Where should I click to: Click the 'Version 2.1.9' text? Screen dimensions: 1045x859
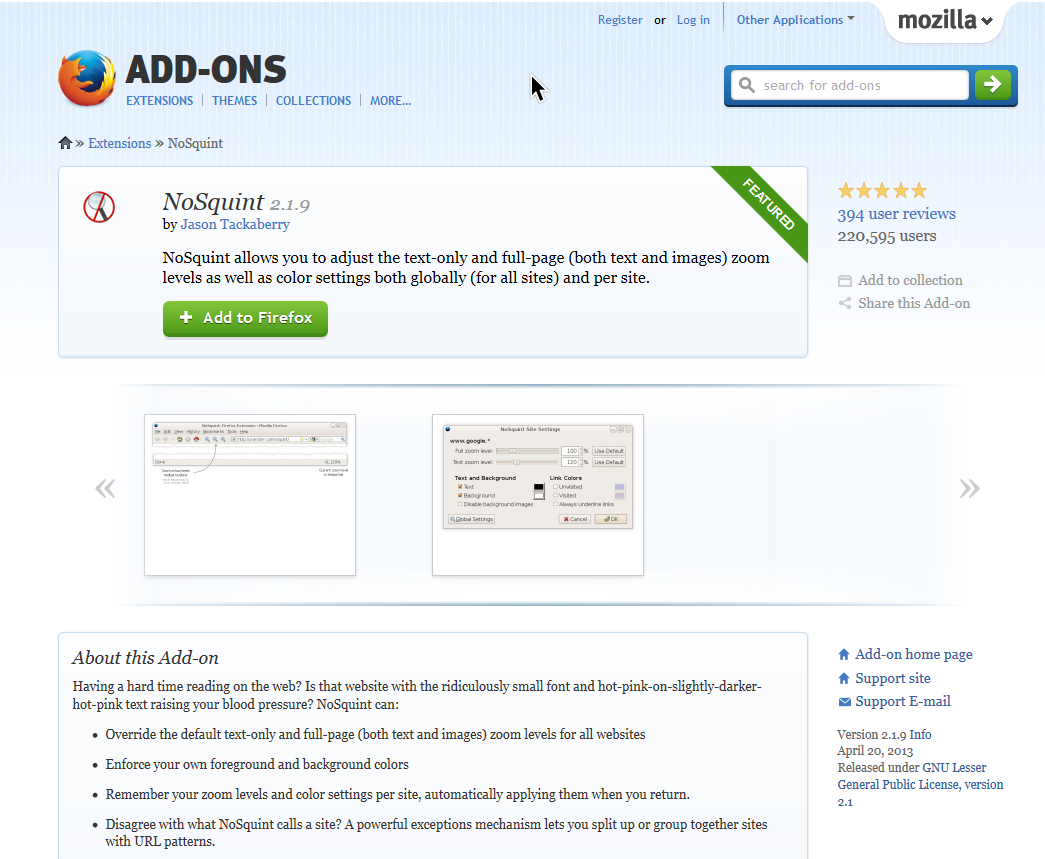[x=872, y=734]
